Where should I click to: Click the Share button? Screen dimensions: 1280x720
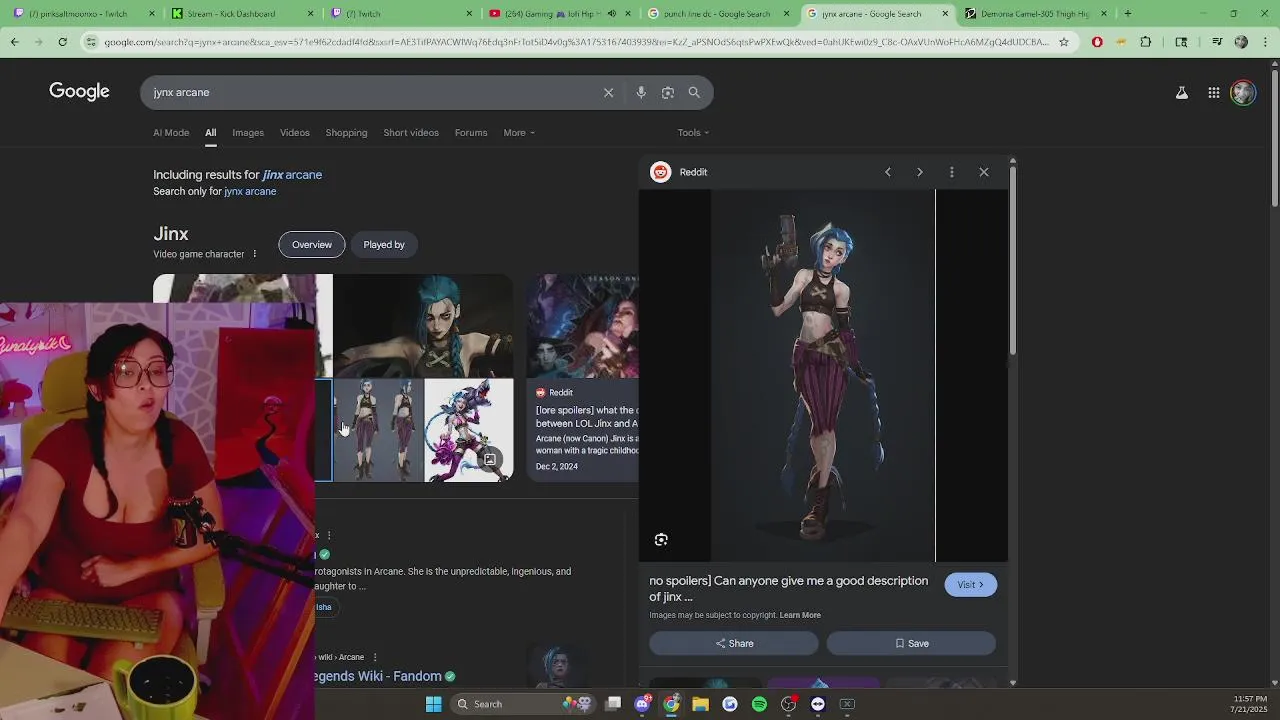[x=734, y=643]
